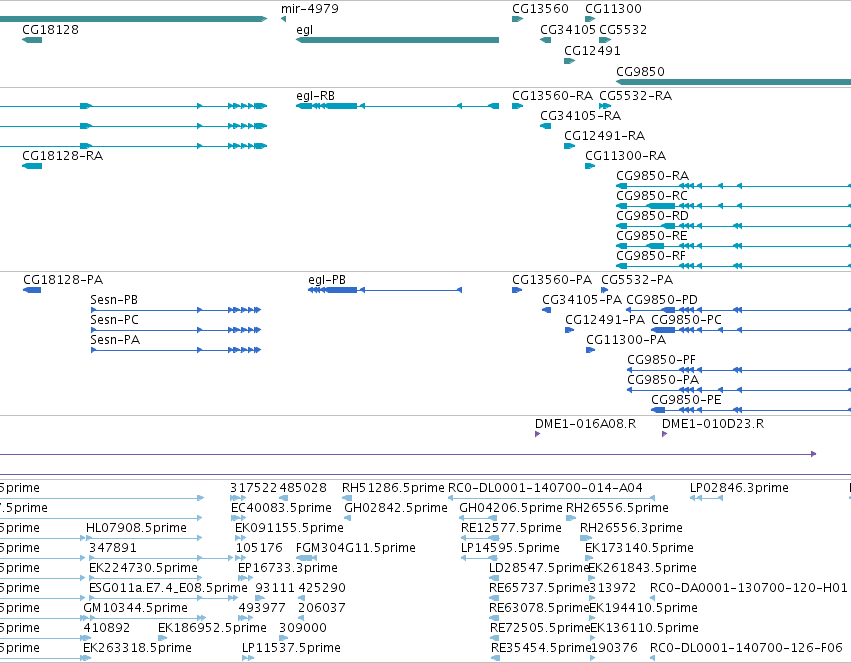This screenshot has width=851, height=663.
Task: Select the LP02846.3prime EST
Action: 706,498
